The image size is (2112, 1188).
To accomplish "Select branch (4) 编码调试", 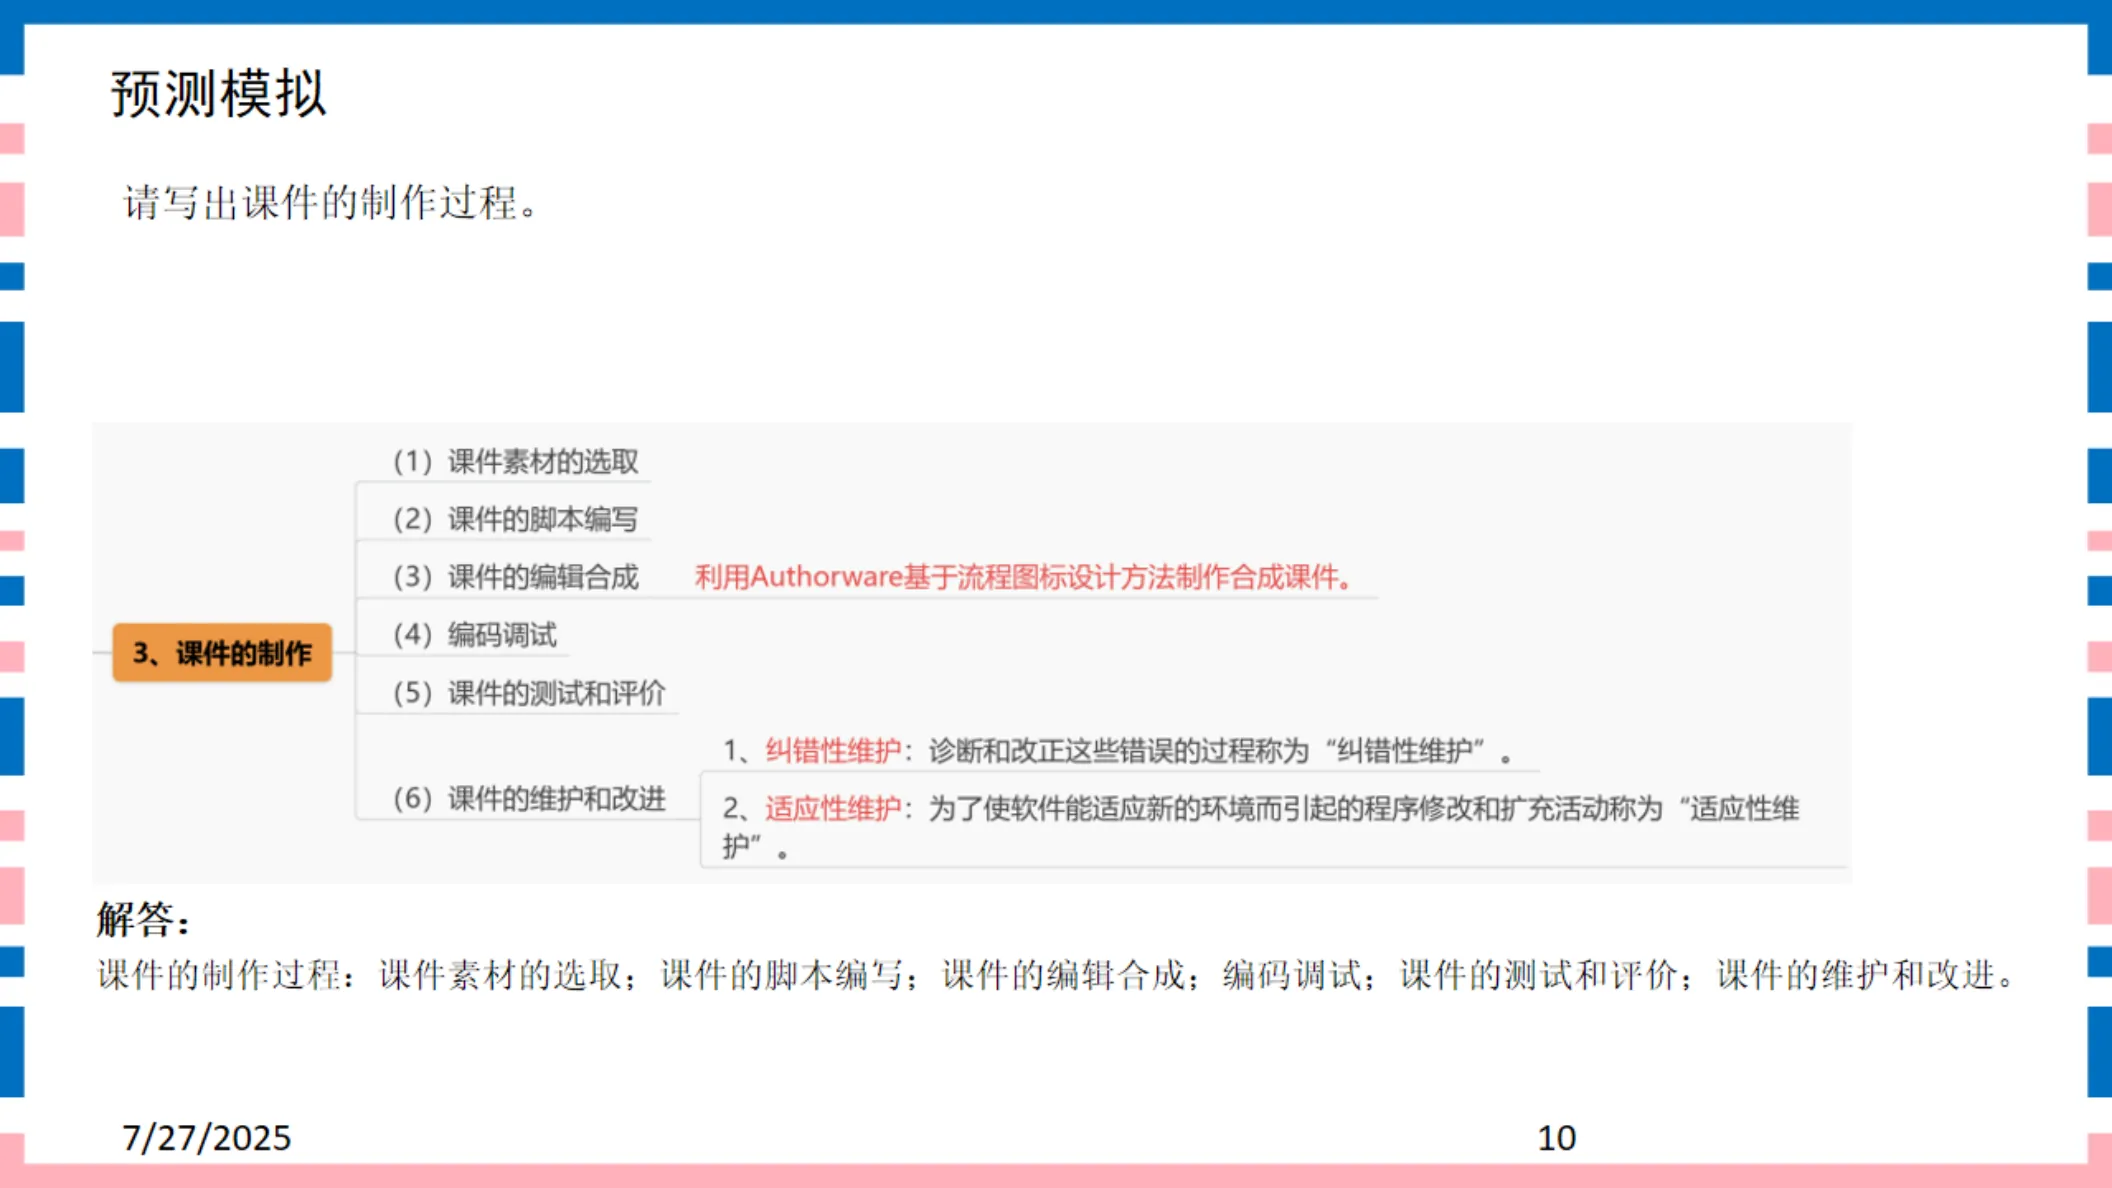I will pos(474,635).
